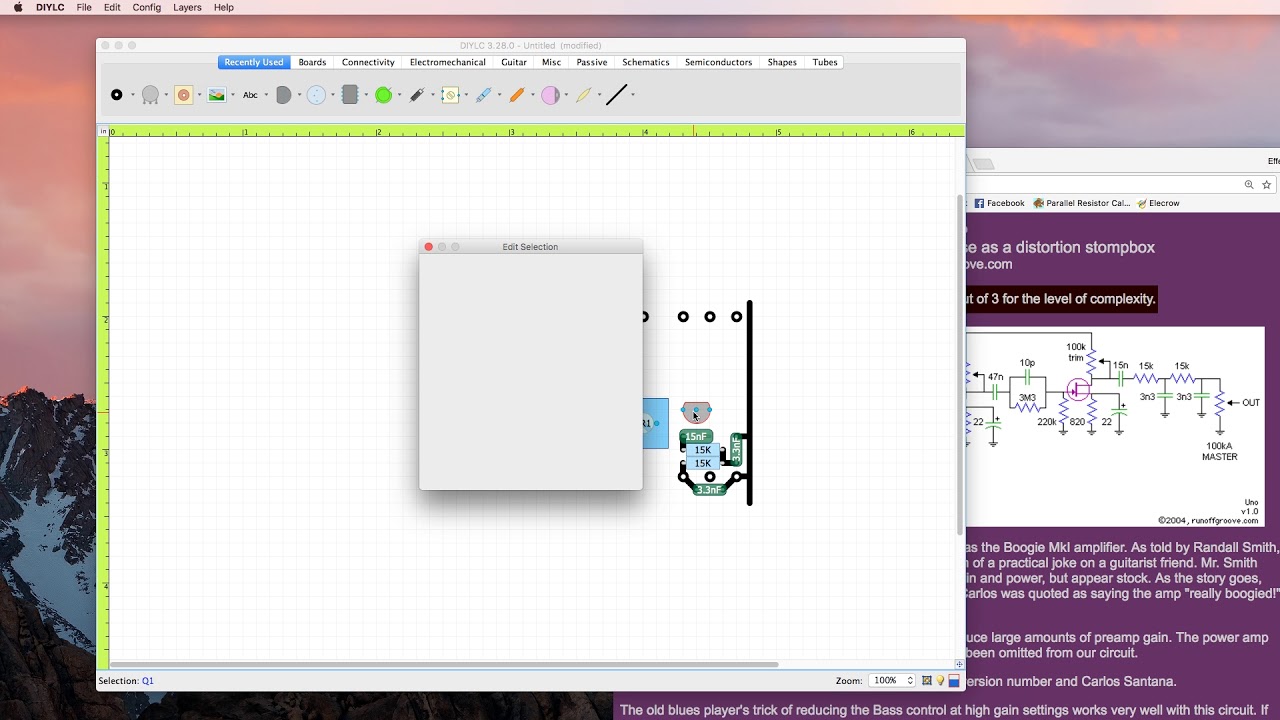Close the Edit Selection dialog

tap(428, 247)
